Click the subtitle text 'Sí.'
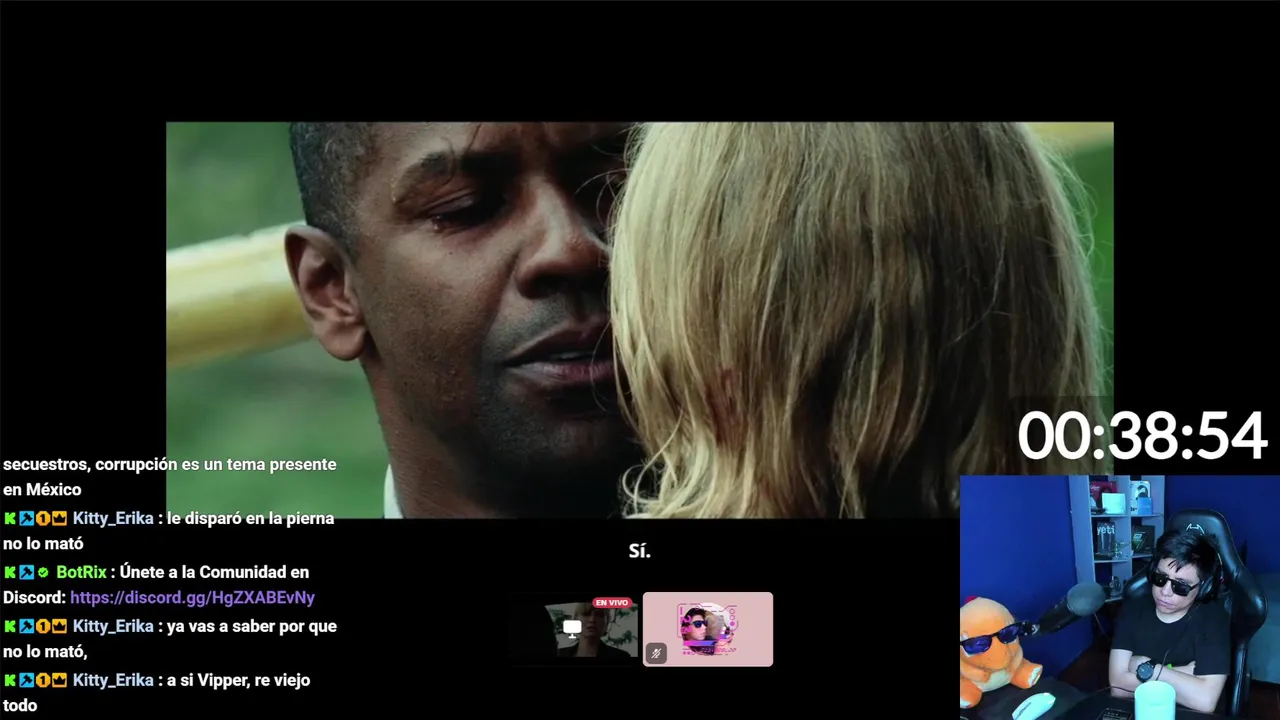The width and height of the screenshot is (1280, 720). 640,551
